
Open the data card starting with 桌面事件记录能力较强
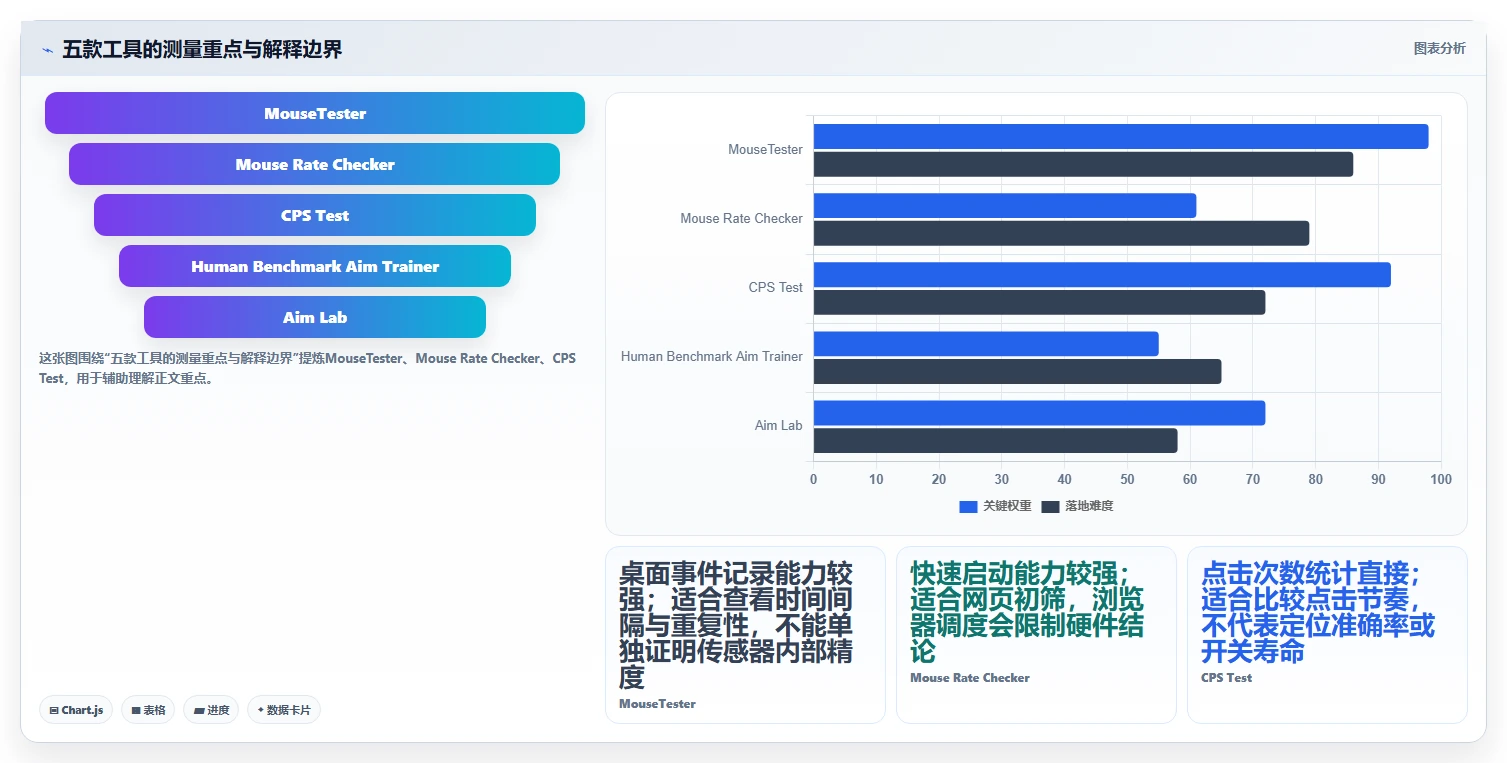click(745, 635)
